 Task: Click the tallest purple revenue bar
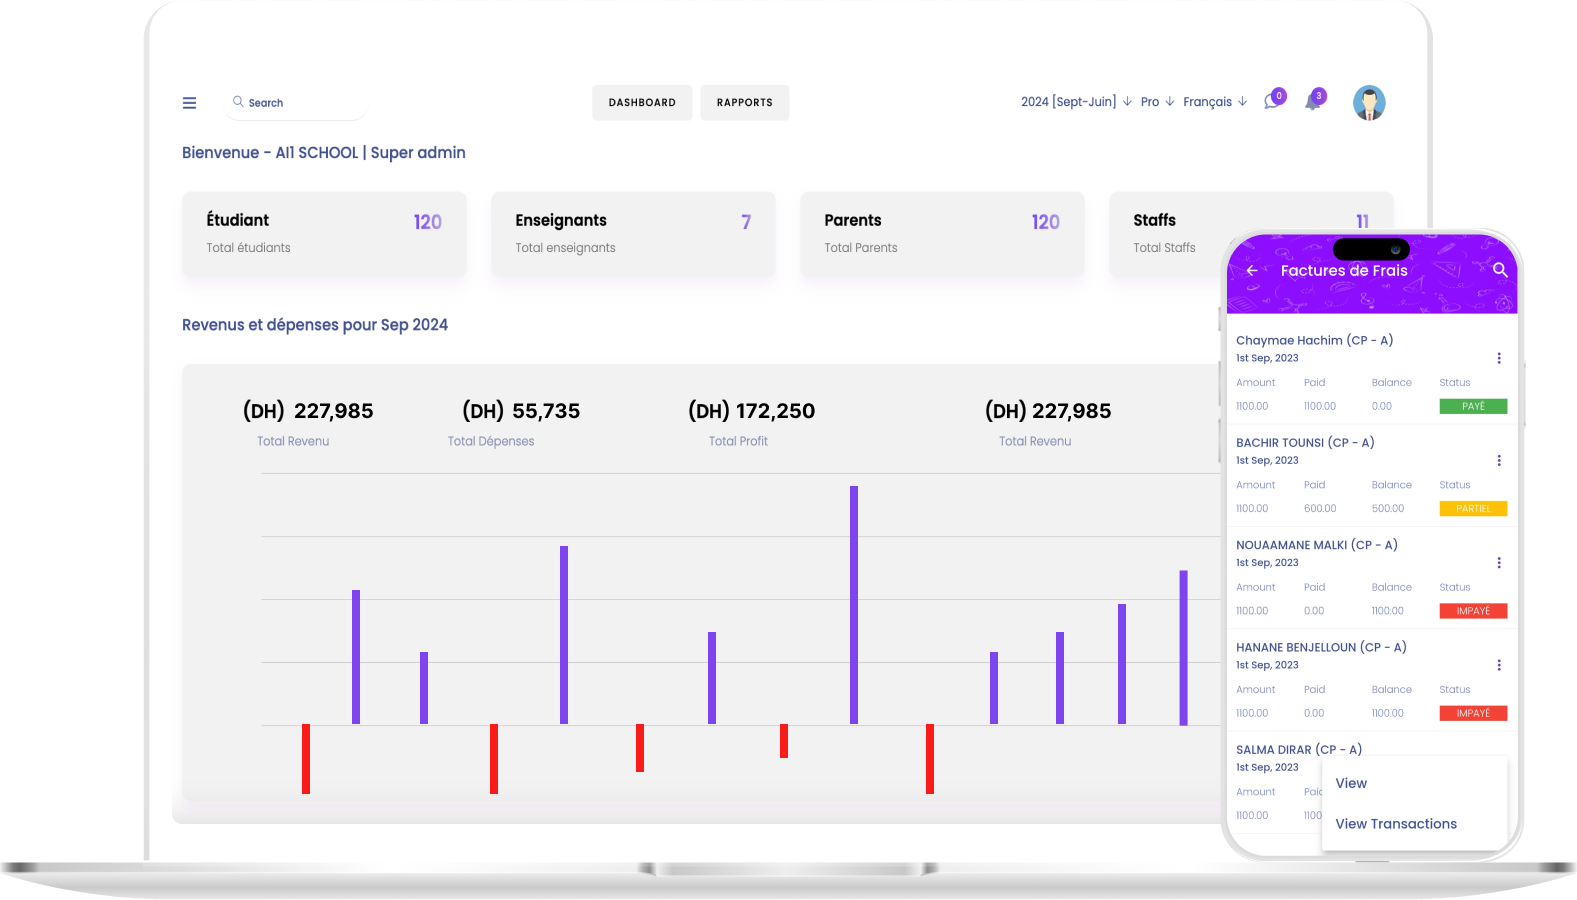coord(854,604)
